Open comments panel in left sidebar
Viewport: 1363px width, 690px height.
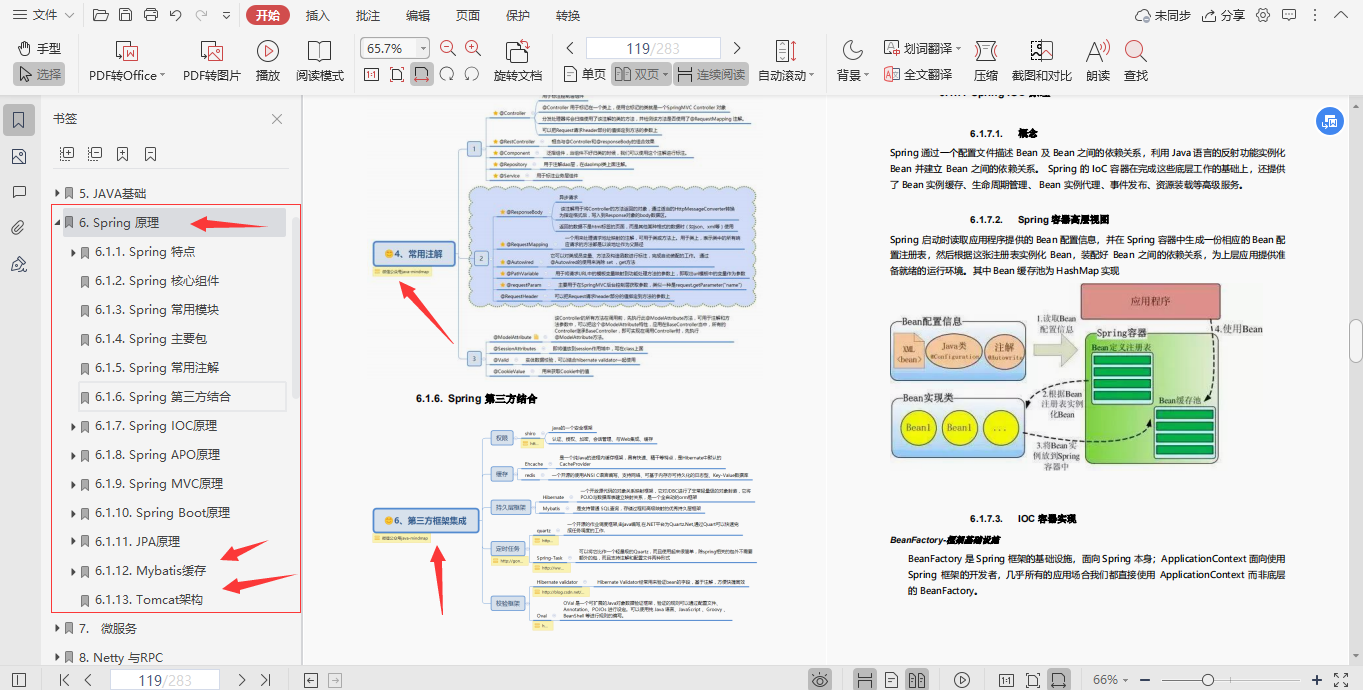coord(18,192)
